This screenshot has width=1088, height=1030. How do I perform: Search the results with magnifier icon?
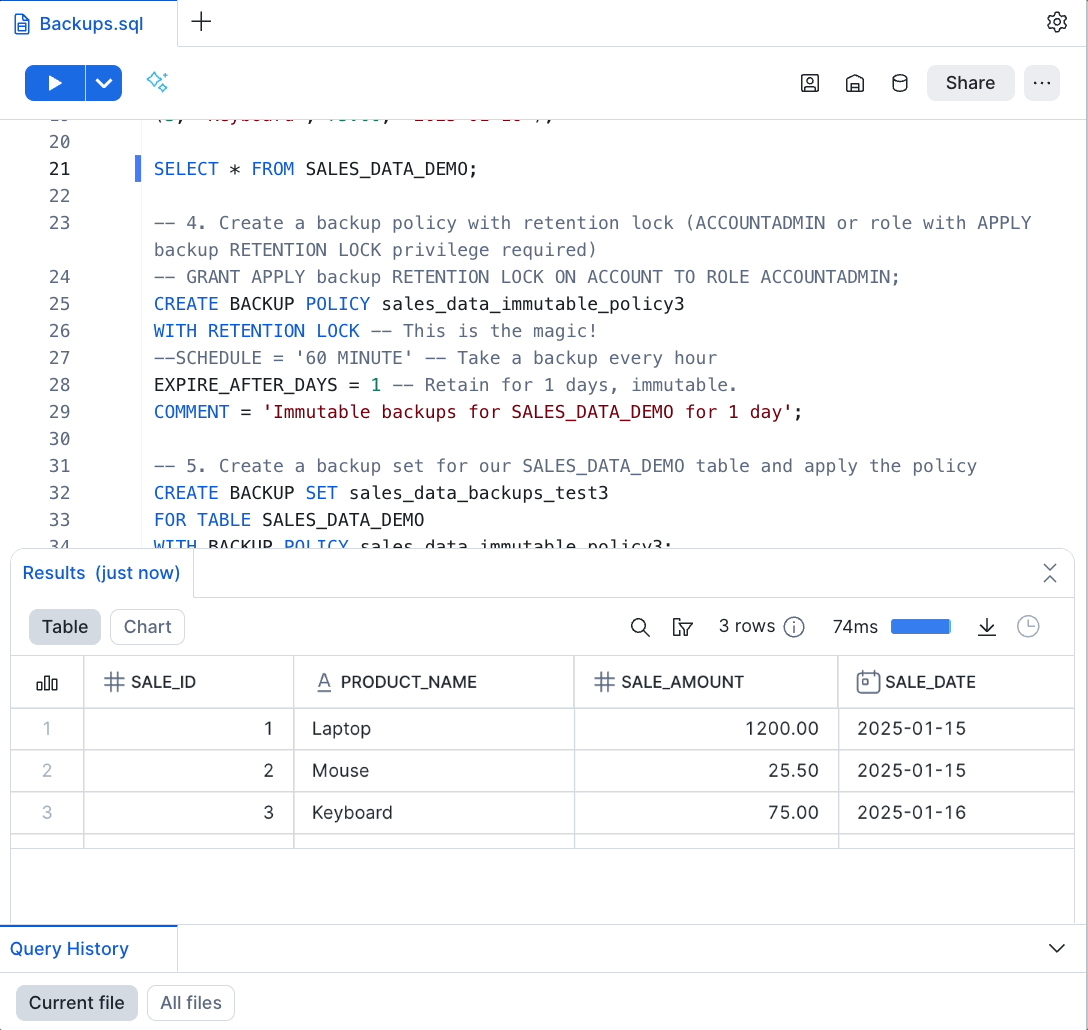click(x=640, y=627)
